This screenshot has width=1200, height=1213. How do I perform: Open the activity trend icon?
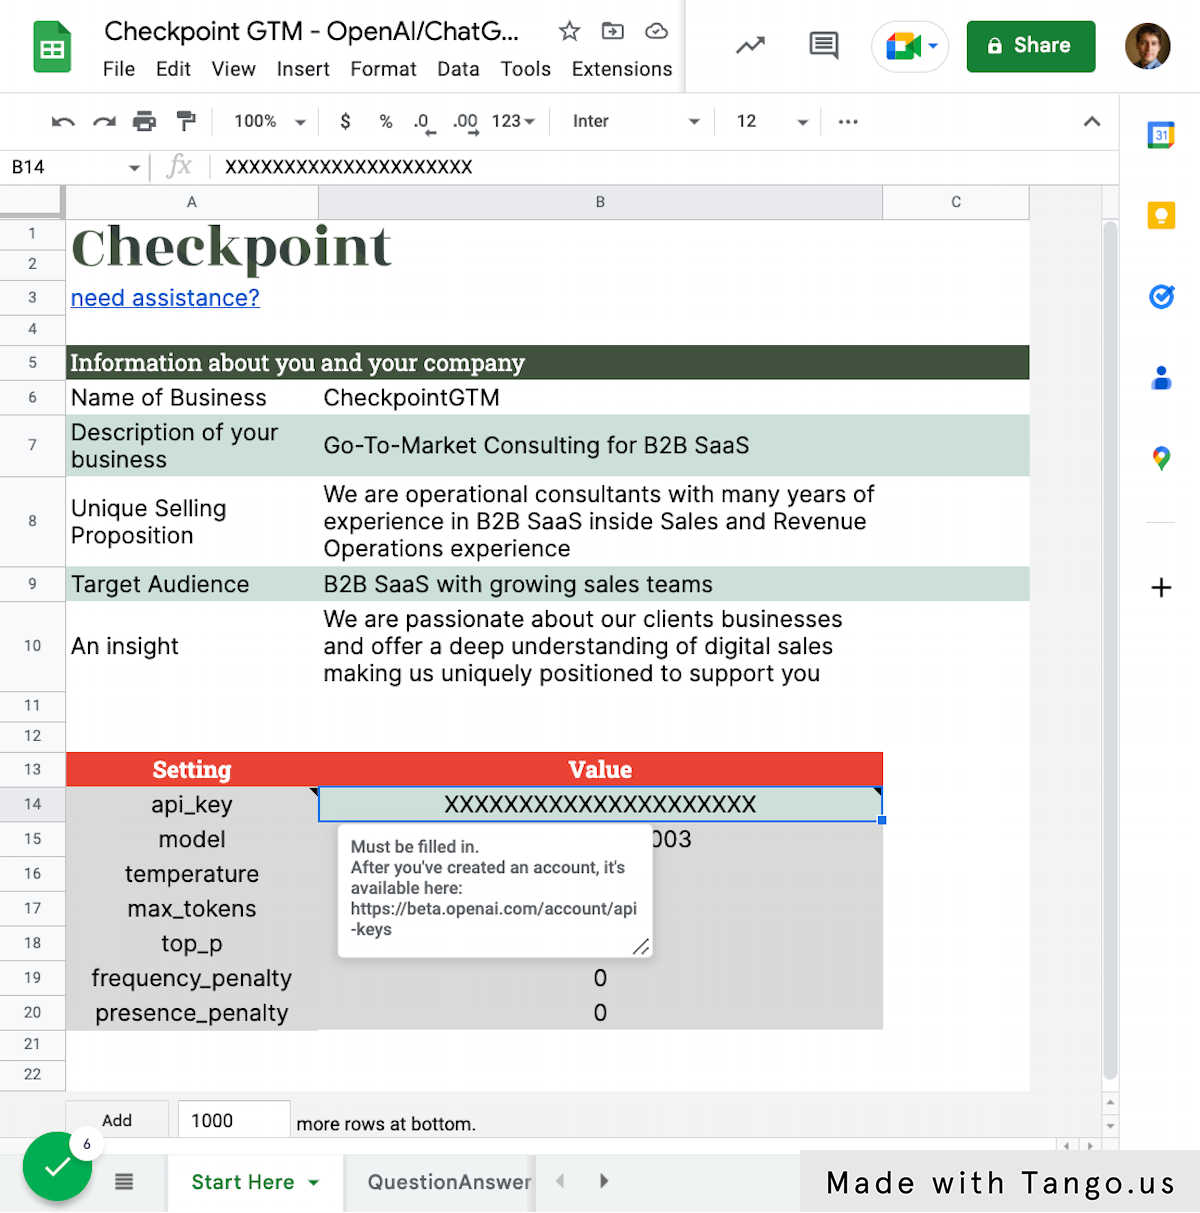click(751, 45)
